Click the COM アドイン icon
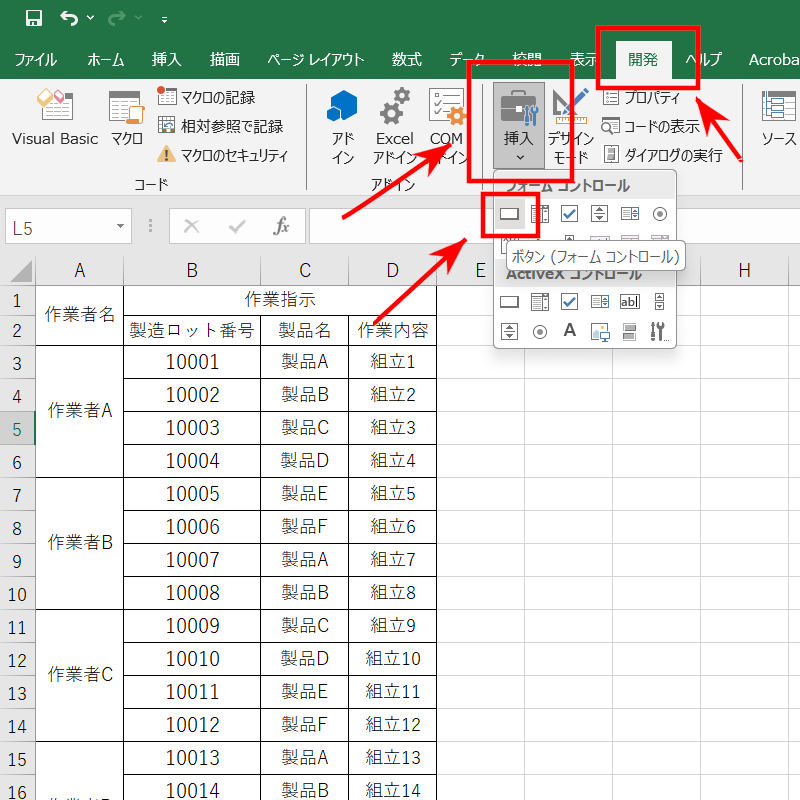The image size is (800, 800). coord(447,118)
